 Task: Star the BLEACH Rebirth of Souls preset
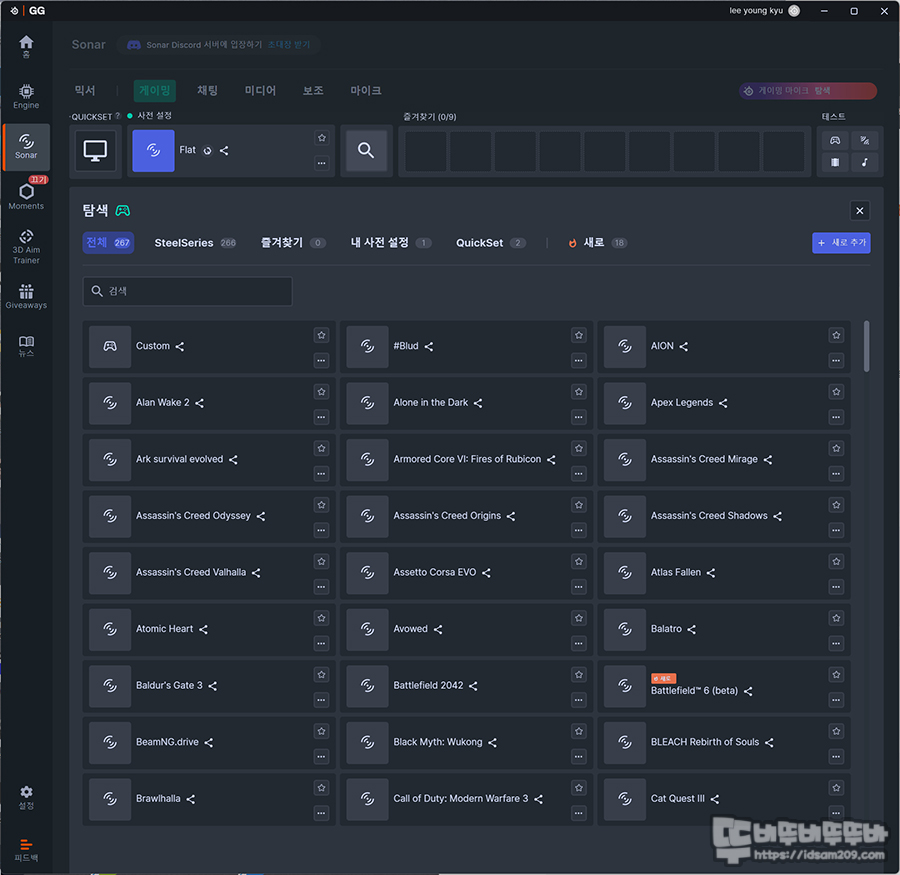pos(836,731)
